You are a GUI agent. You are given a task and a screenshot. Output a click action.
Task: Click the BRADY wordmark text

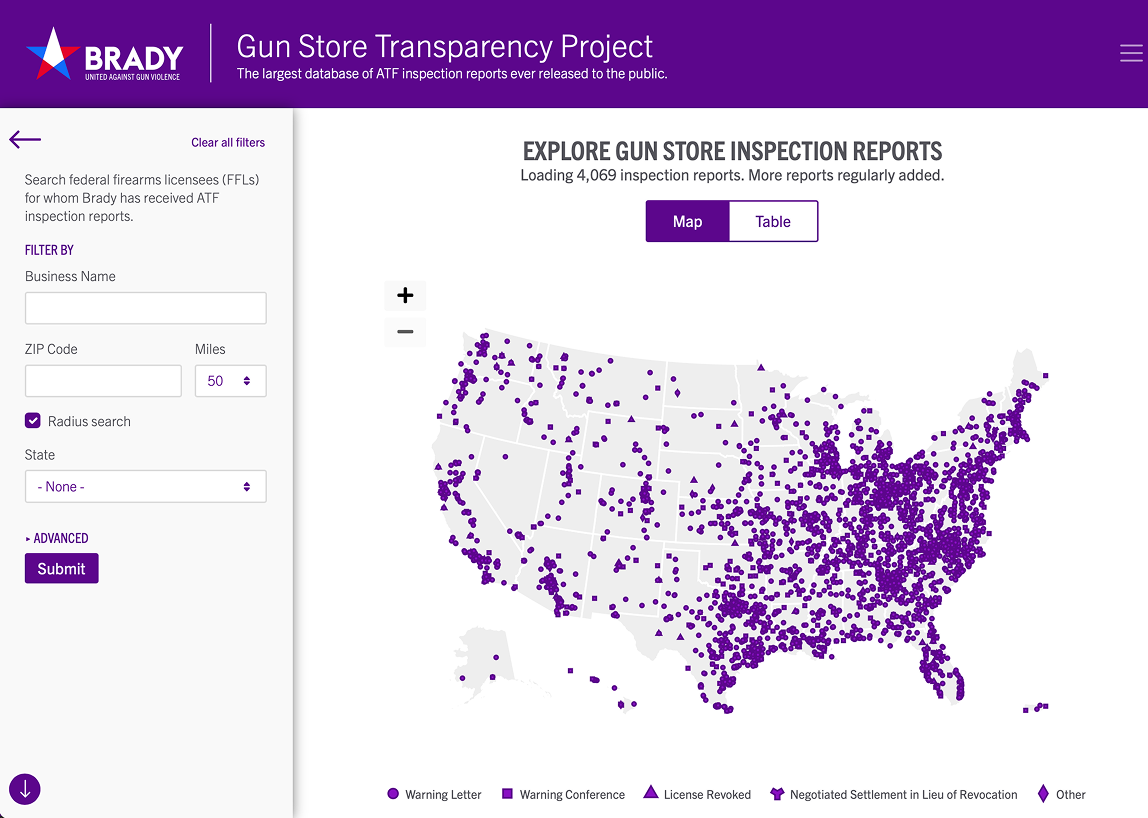[134, 58]
